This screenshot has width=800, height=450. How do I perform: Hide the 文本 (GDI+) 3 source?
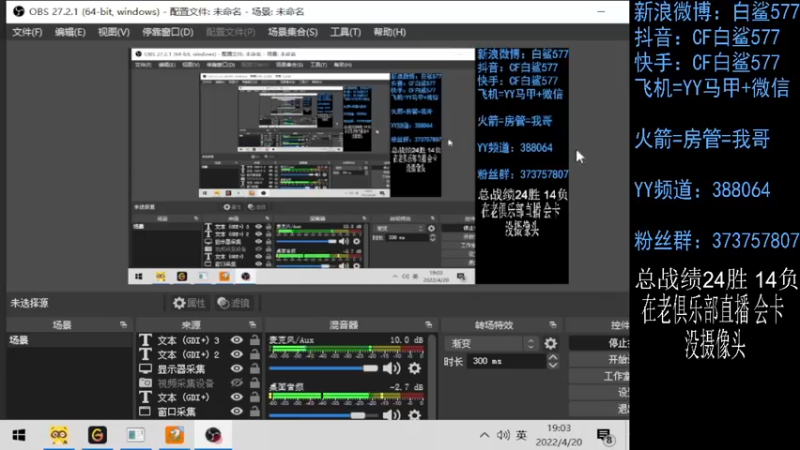[236, 340]
